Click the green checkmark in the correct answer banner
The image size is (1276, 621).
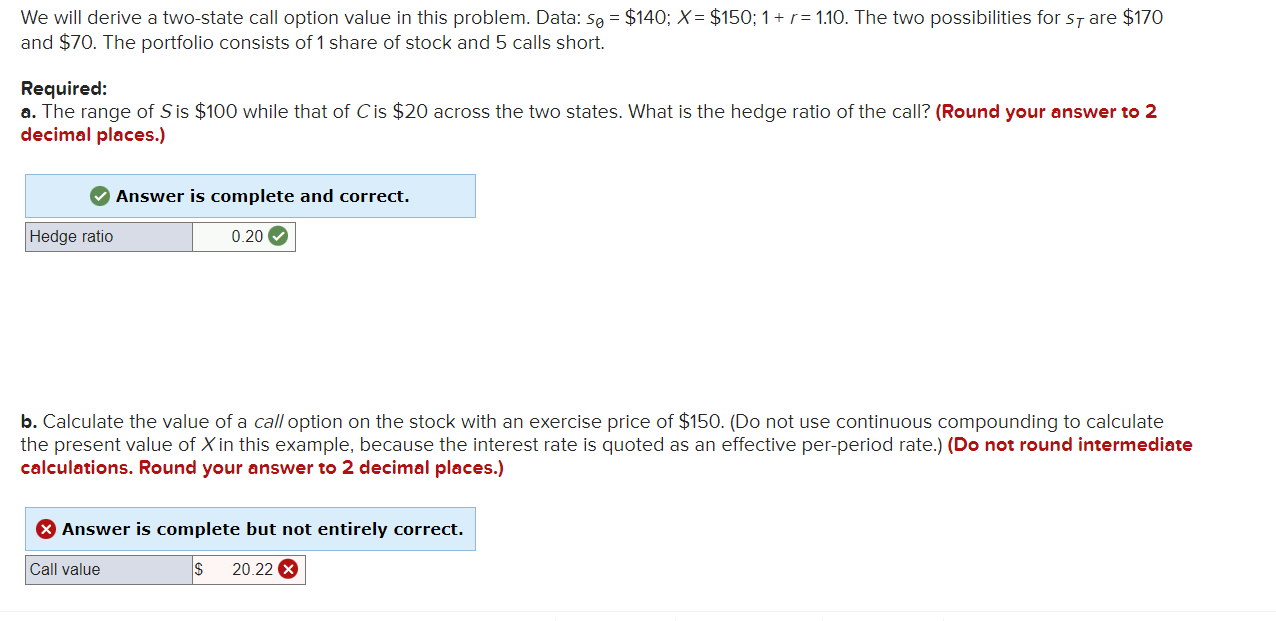click(x=99, y=195)
